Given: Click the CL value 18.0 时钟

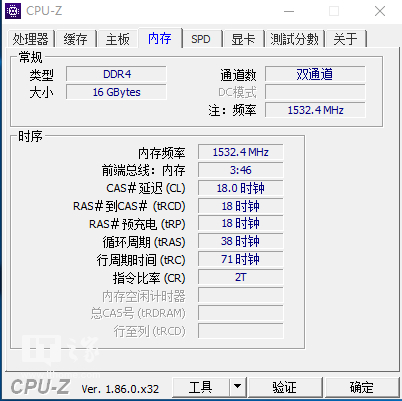Looking at the screenshot, I should pyautogui.click(x=241, y=188).
